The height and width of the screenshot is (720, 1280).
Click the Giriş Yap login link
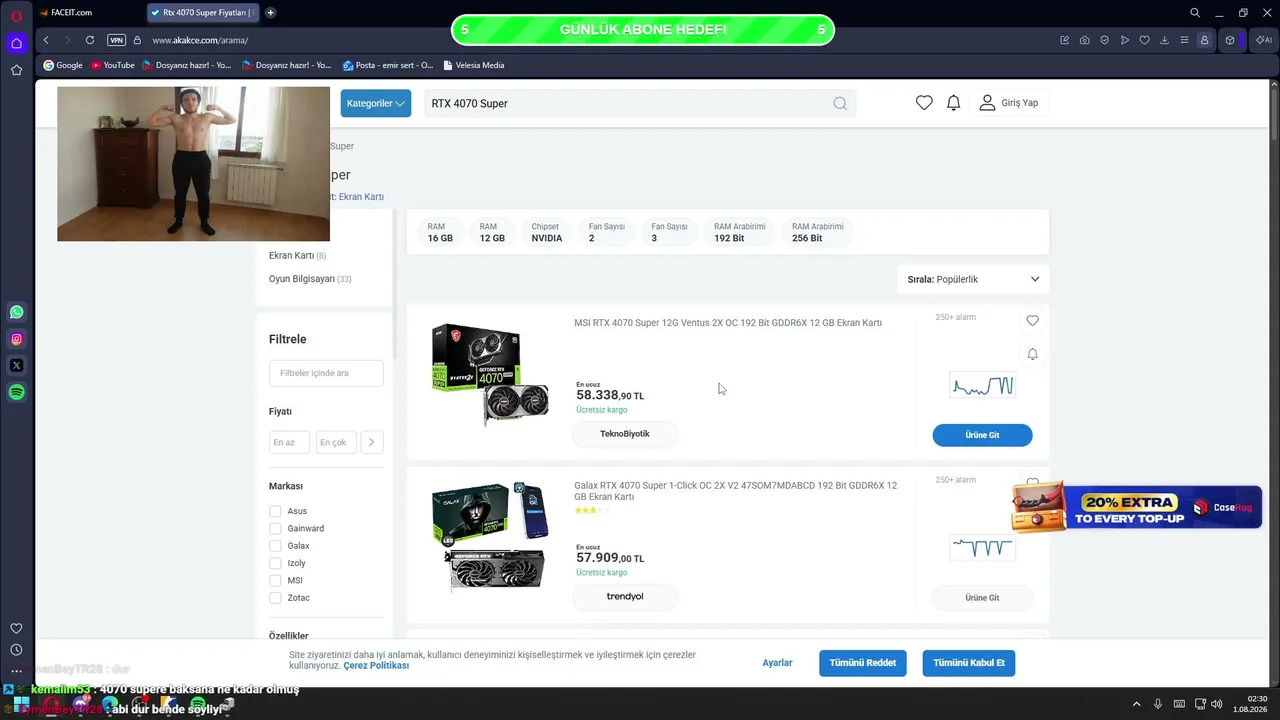(x=1009, y=103)
